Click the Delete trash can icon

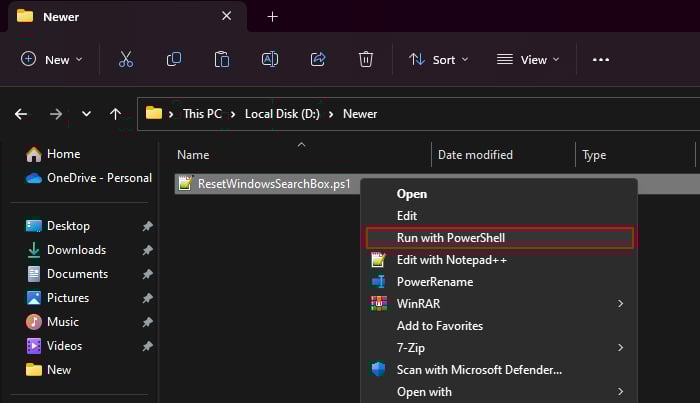(366, 59)
